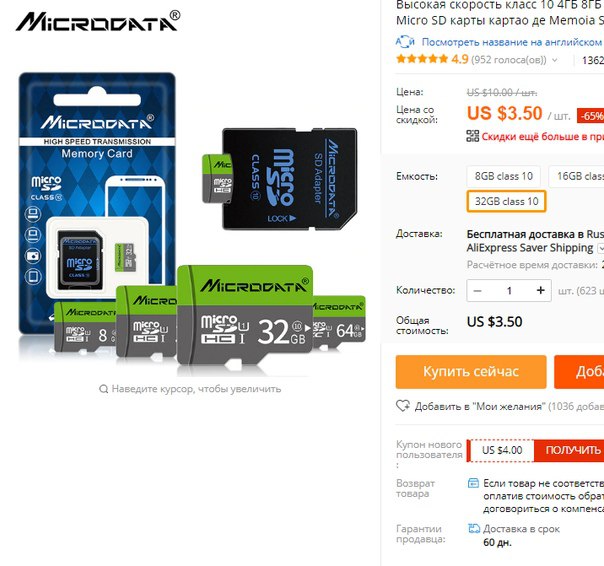
Task: Click the Купить сейчас button
Action: click(471, 372)
